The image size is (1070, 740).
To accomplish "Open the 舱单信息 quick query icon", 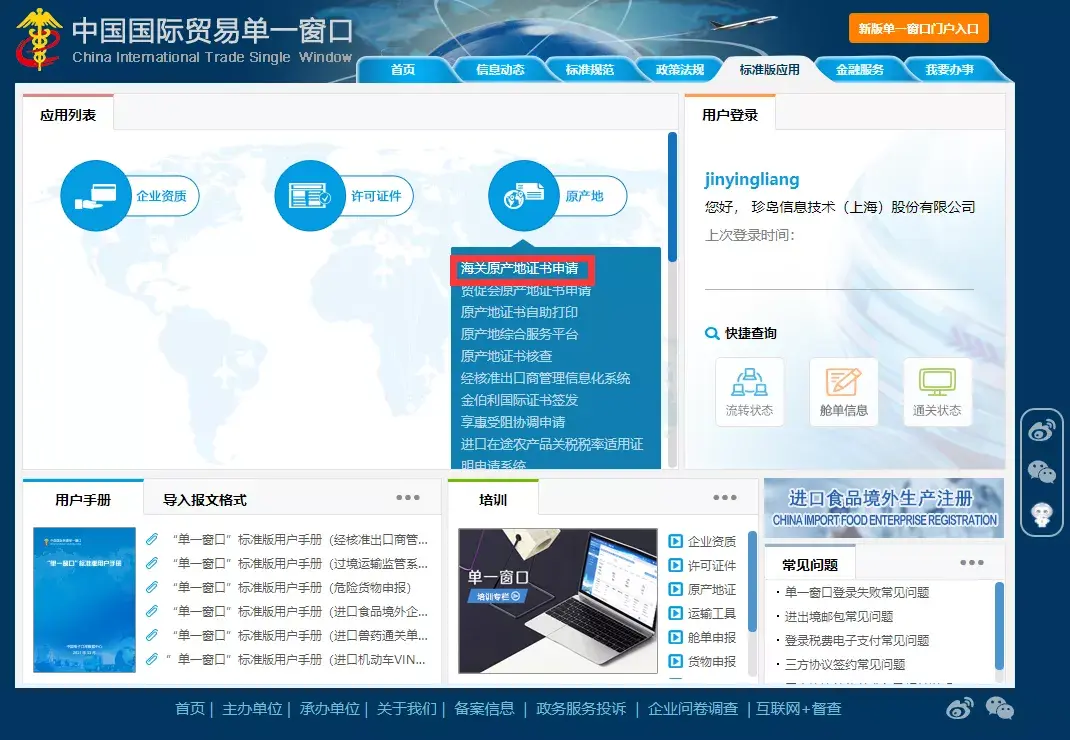I will tap(843, 392).
